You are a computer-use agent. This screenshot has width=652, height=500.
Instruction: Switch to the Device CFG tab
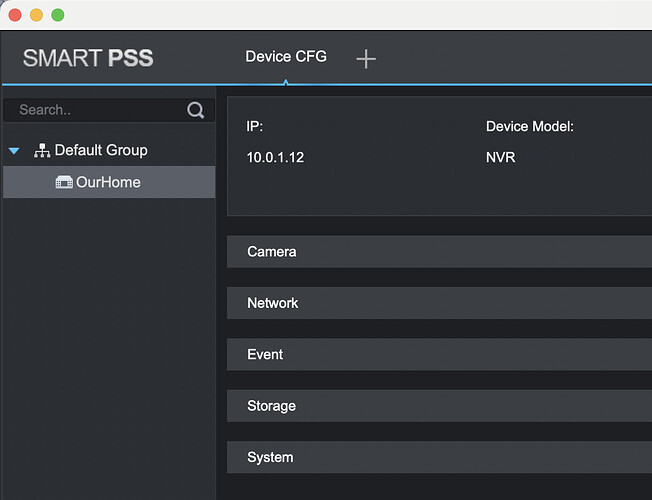(x=286, y=57)
